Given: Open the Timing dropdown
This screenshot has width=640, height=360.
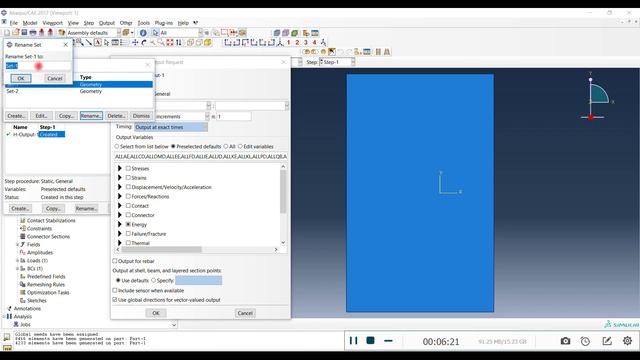Looking at the screenshot, I should point(171,127).
